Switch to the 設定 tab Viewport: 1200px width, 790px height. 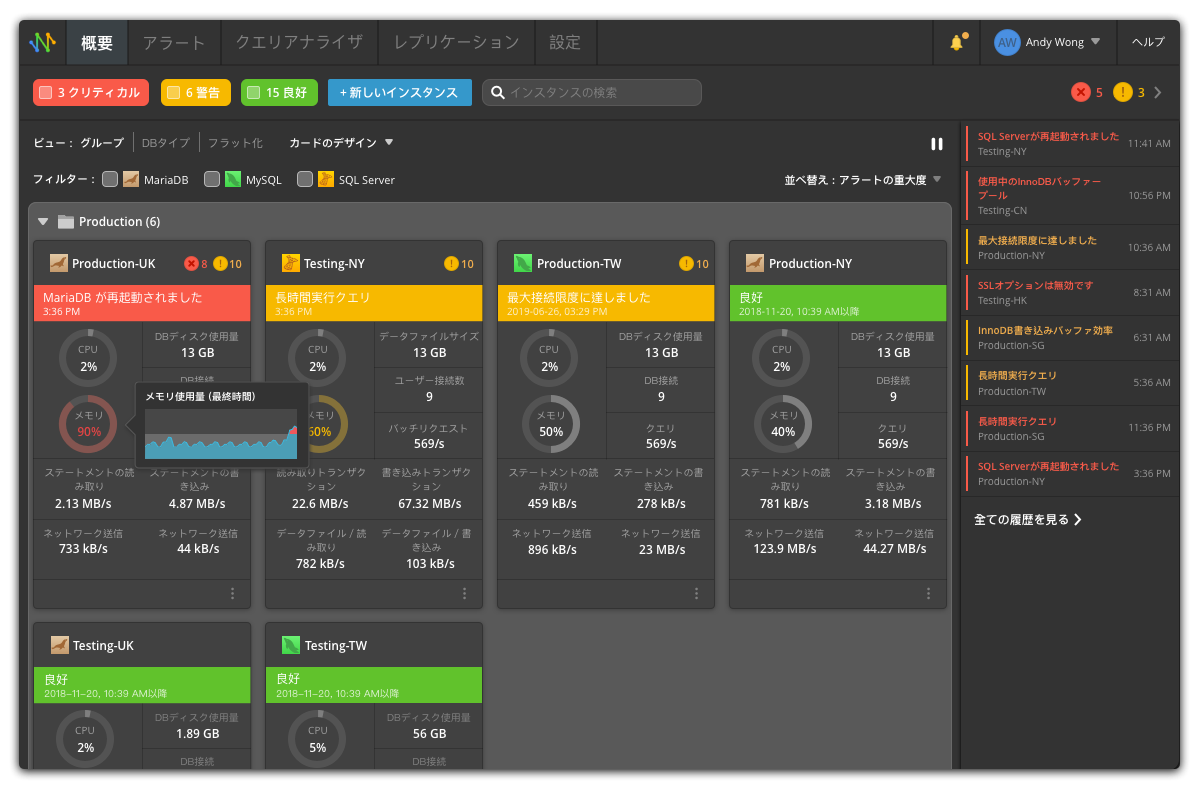[565, 43]
